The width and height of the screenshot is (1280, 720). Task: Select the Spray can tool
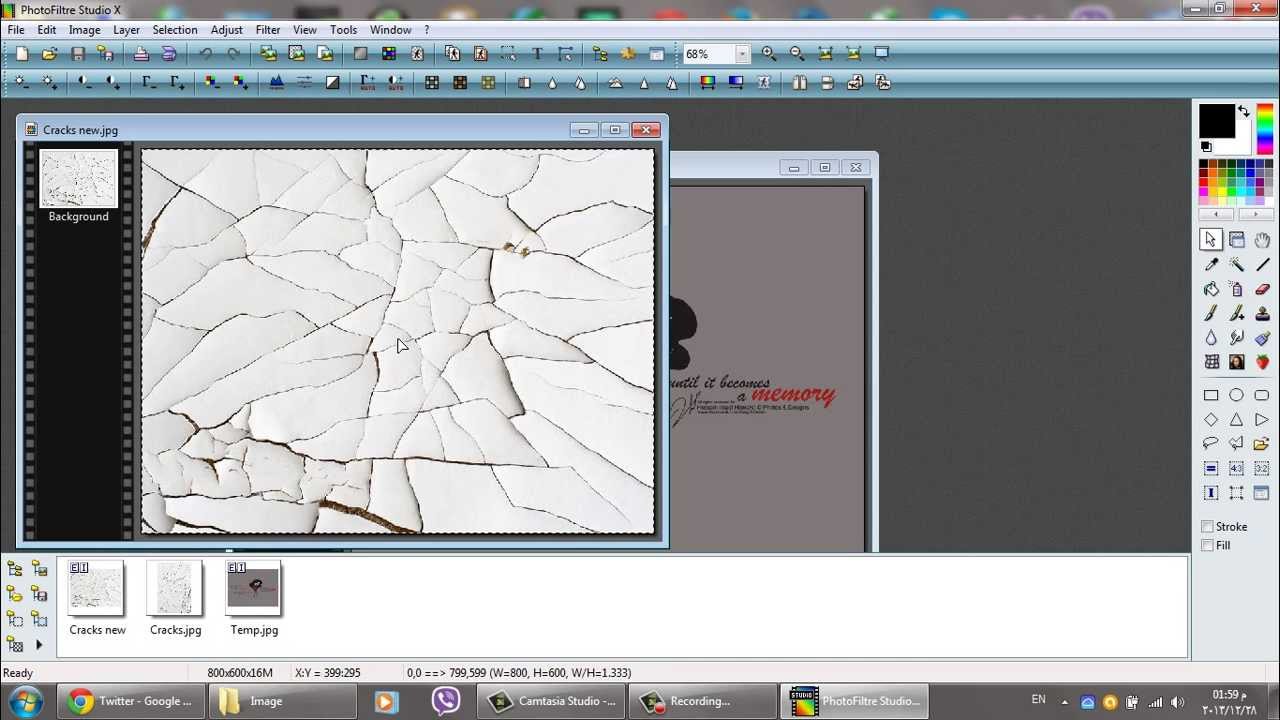[1237, 290]
